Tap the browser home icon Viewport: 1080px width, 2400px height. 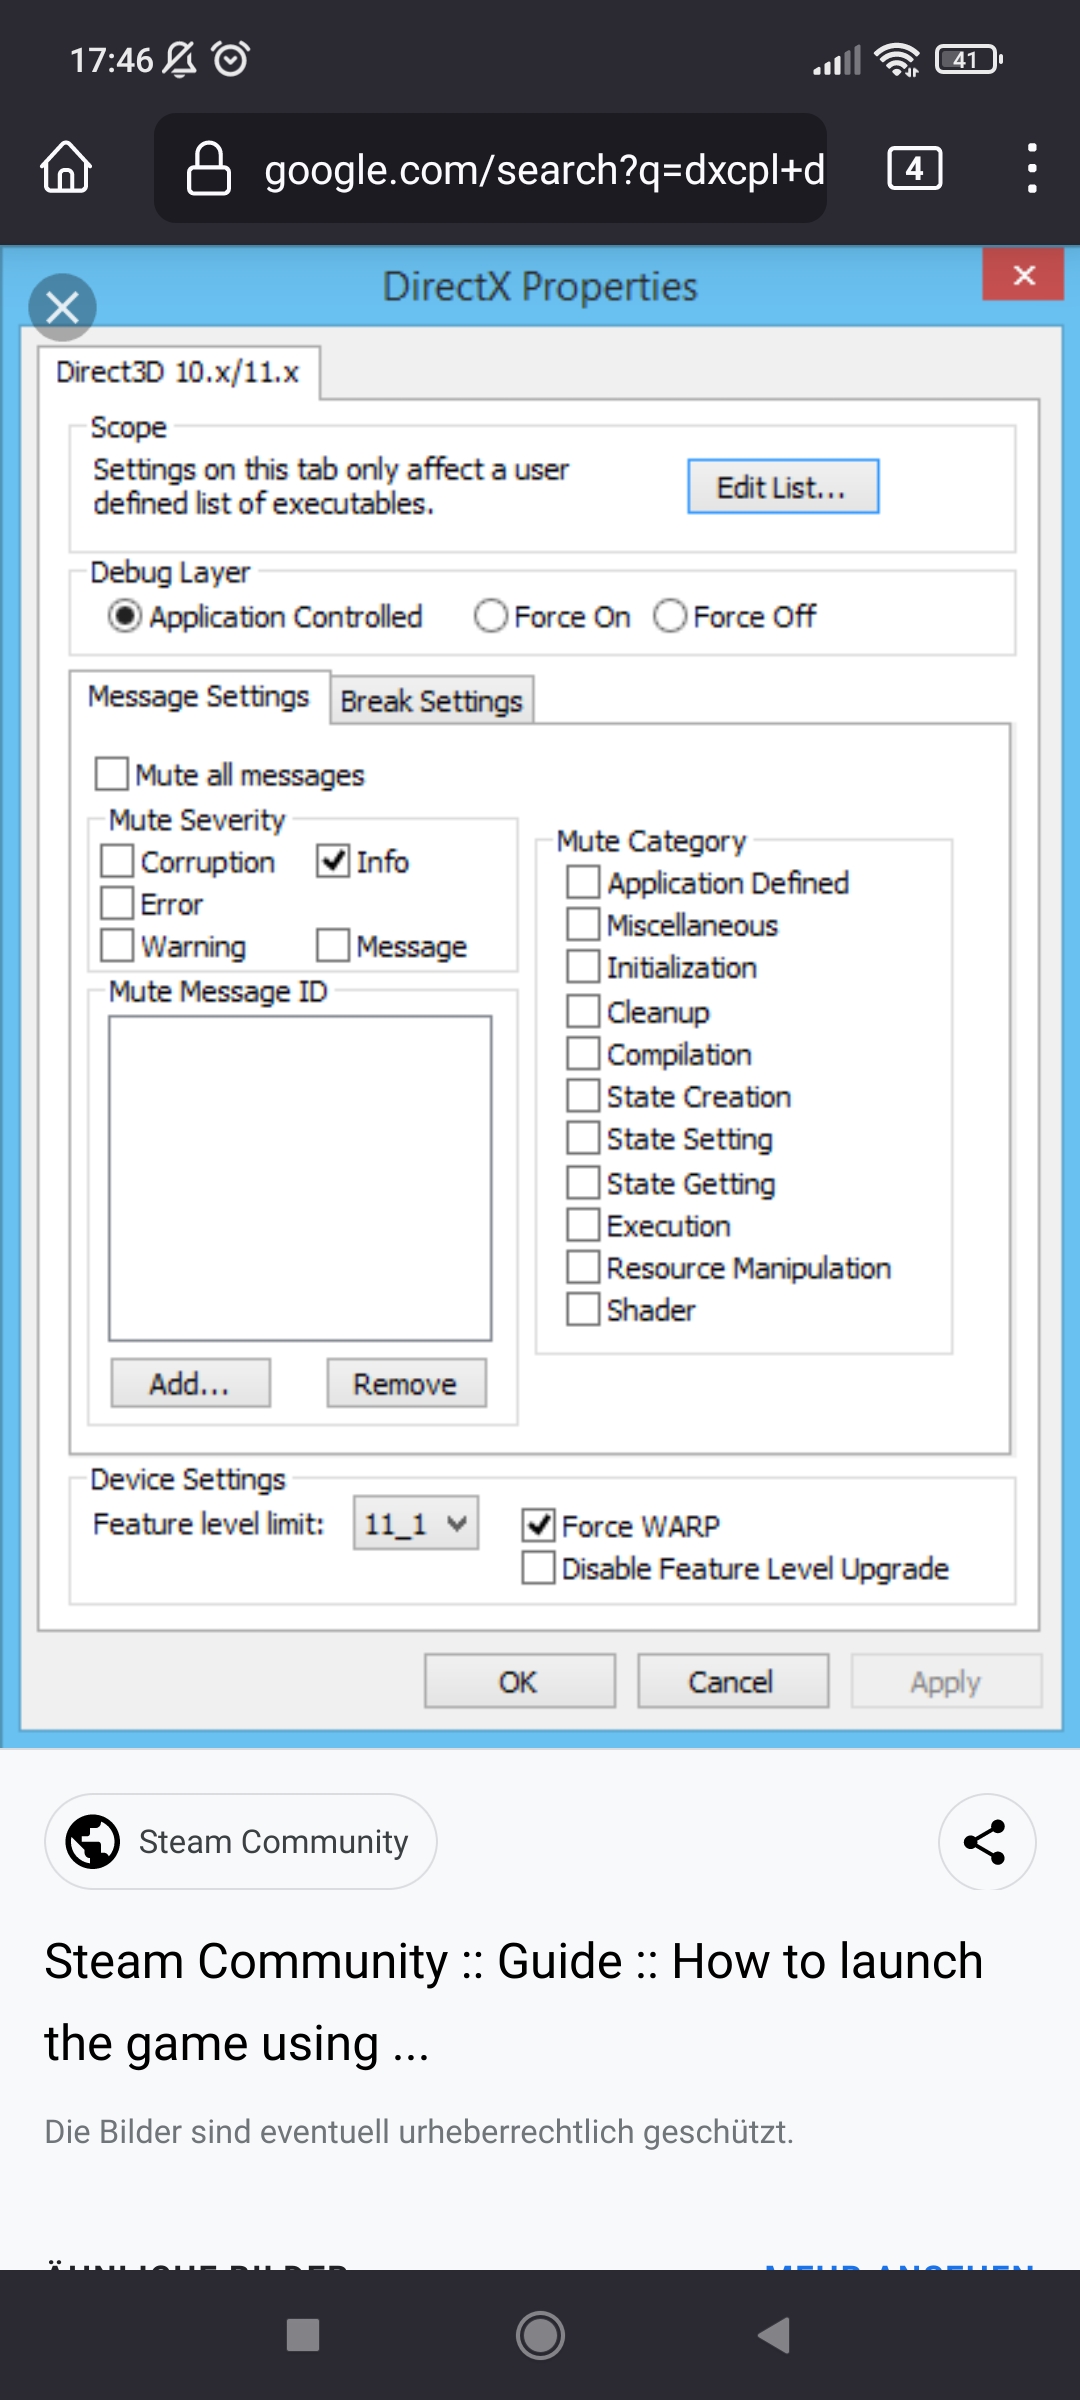point(66,167)
